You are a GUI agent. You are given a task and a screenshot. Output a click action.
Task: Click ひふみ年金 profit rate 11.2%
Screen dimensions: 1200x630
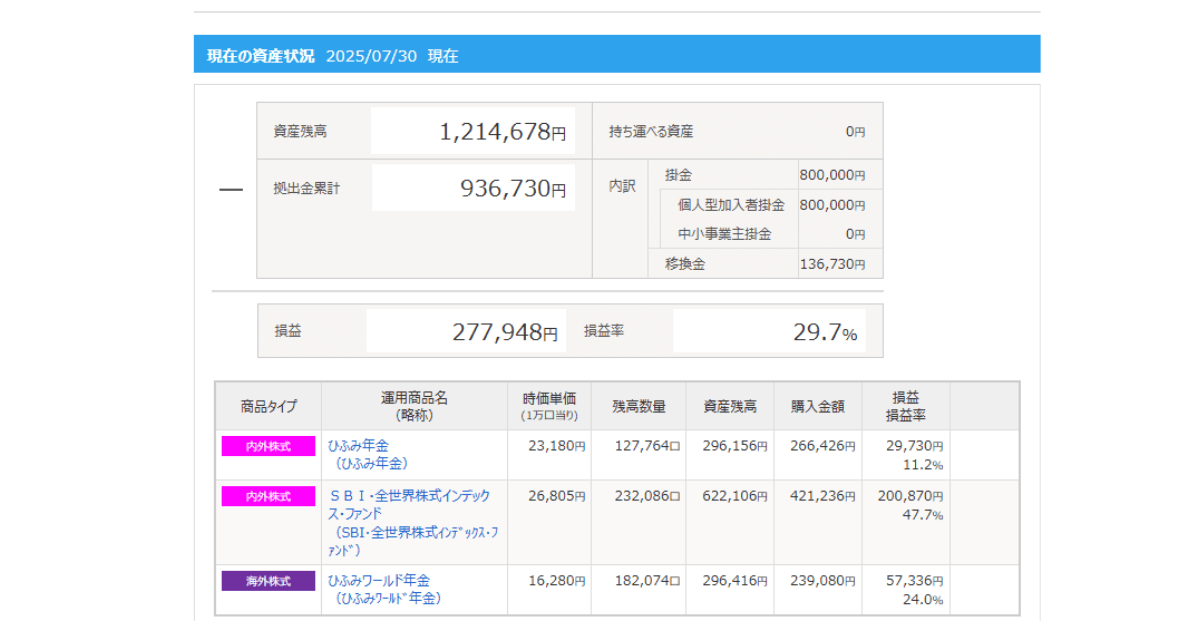pyautogui.click(x=923, y=465)
